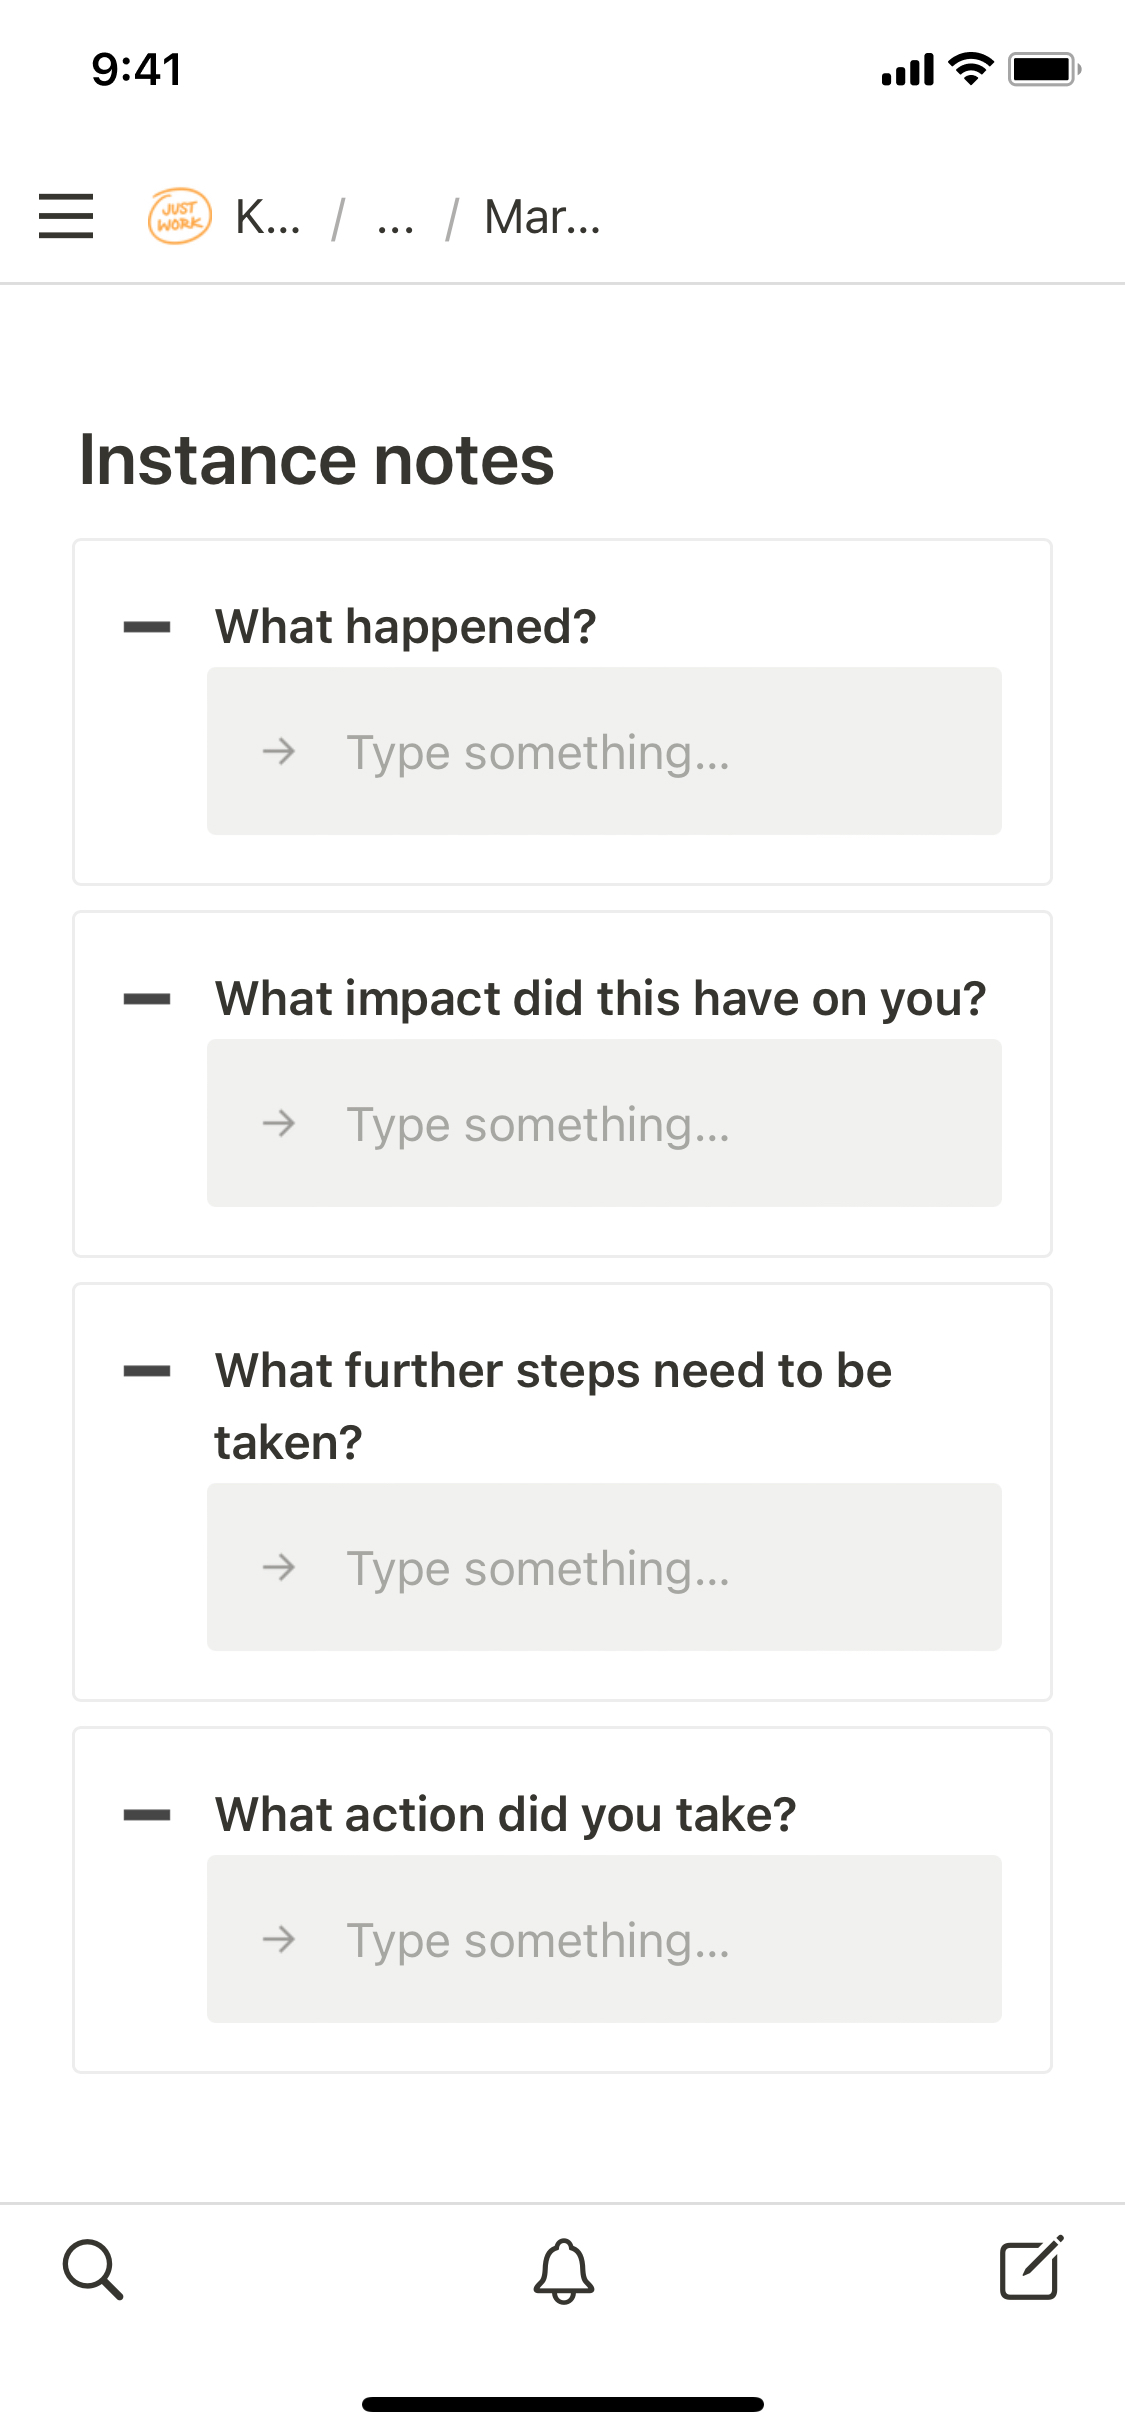Create a new page with compose icon
Viewport: 1125px width, 2436px height.
pyautogui.click(x=1031, y=2270)
